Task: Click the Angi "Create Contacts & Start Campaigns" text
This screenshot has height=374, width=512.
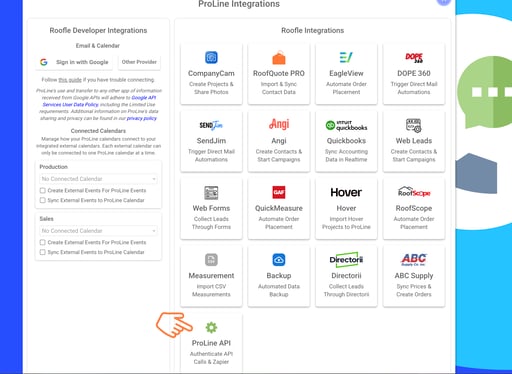Action: [279, 156]
